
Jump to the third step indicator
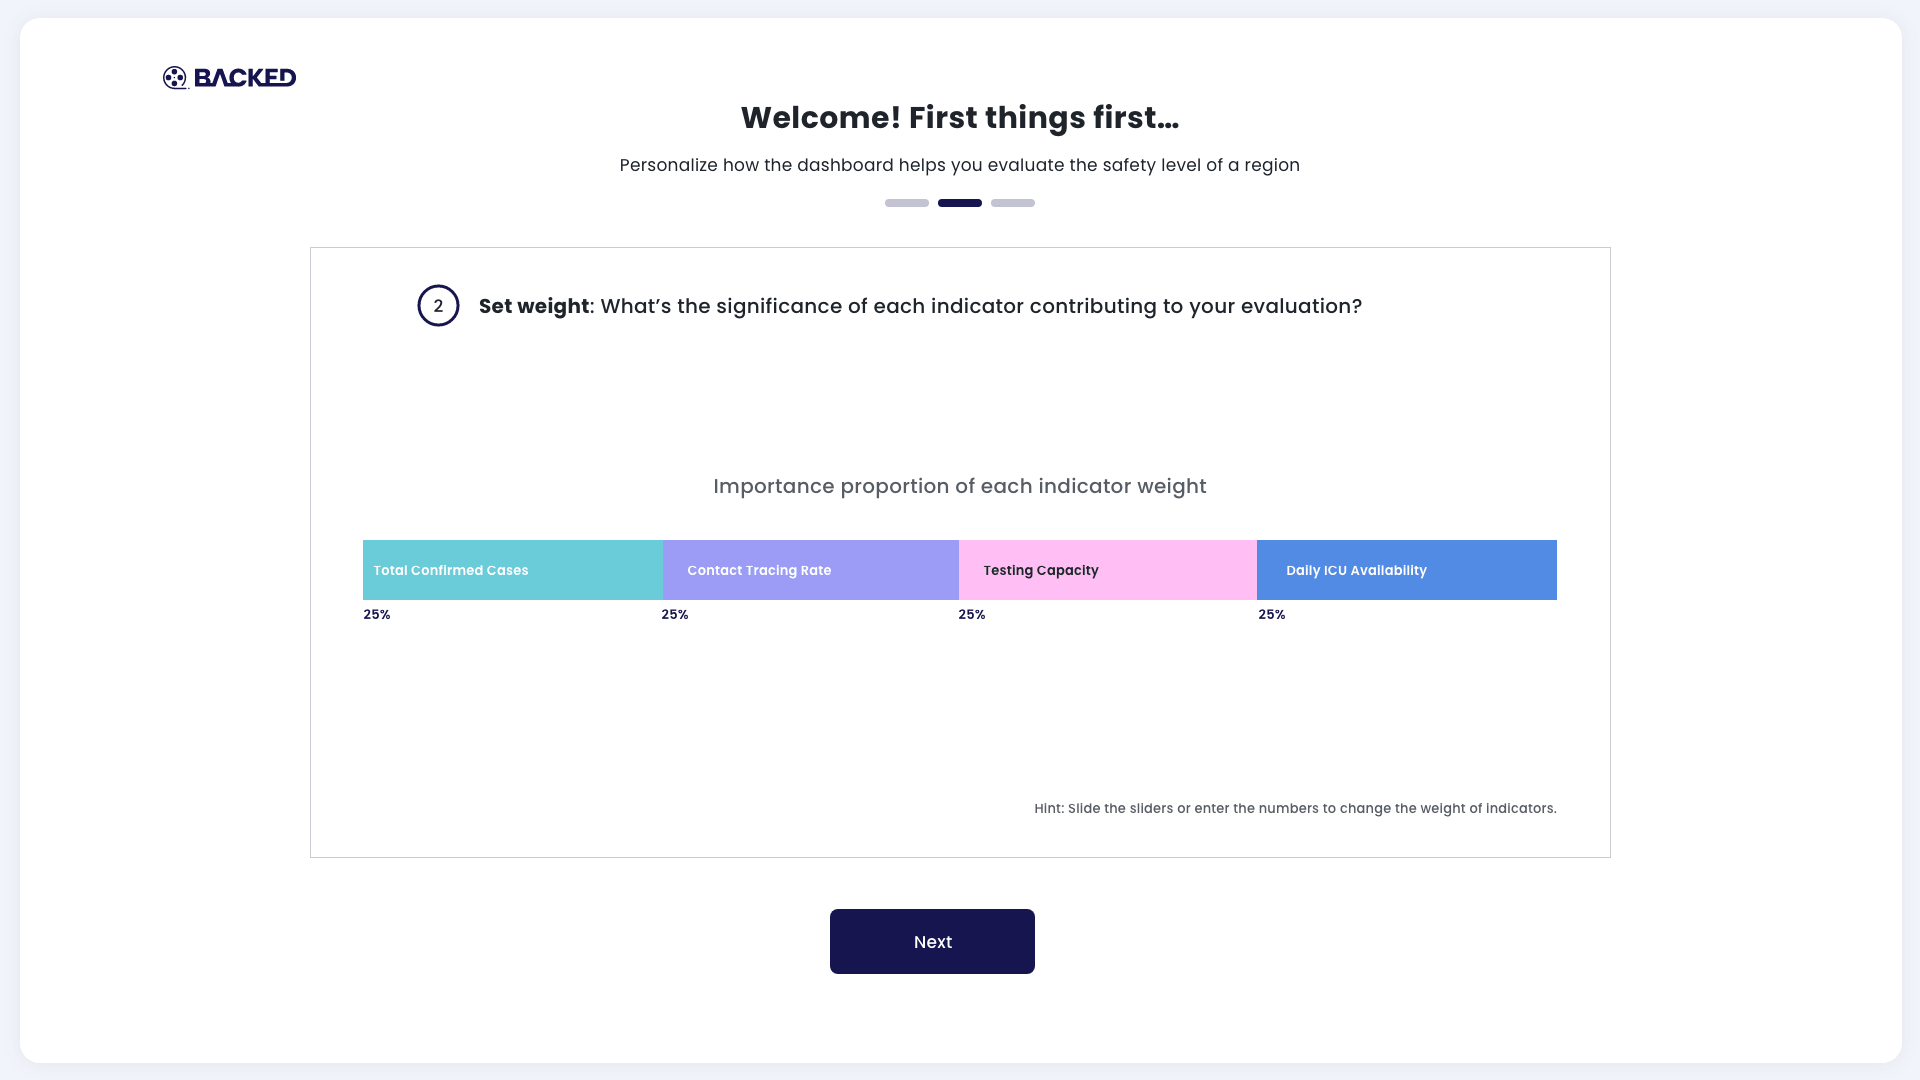pyautogui.click(x=1012, y=203)
